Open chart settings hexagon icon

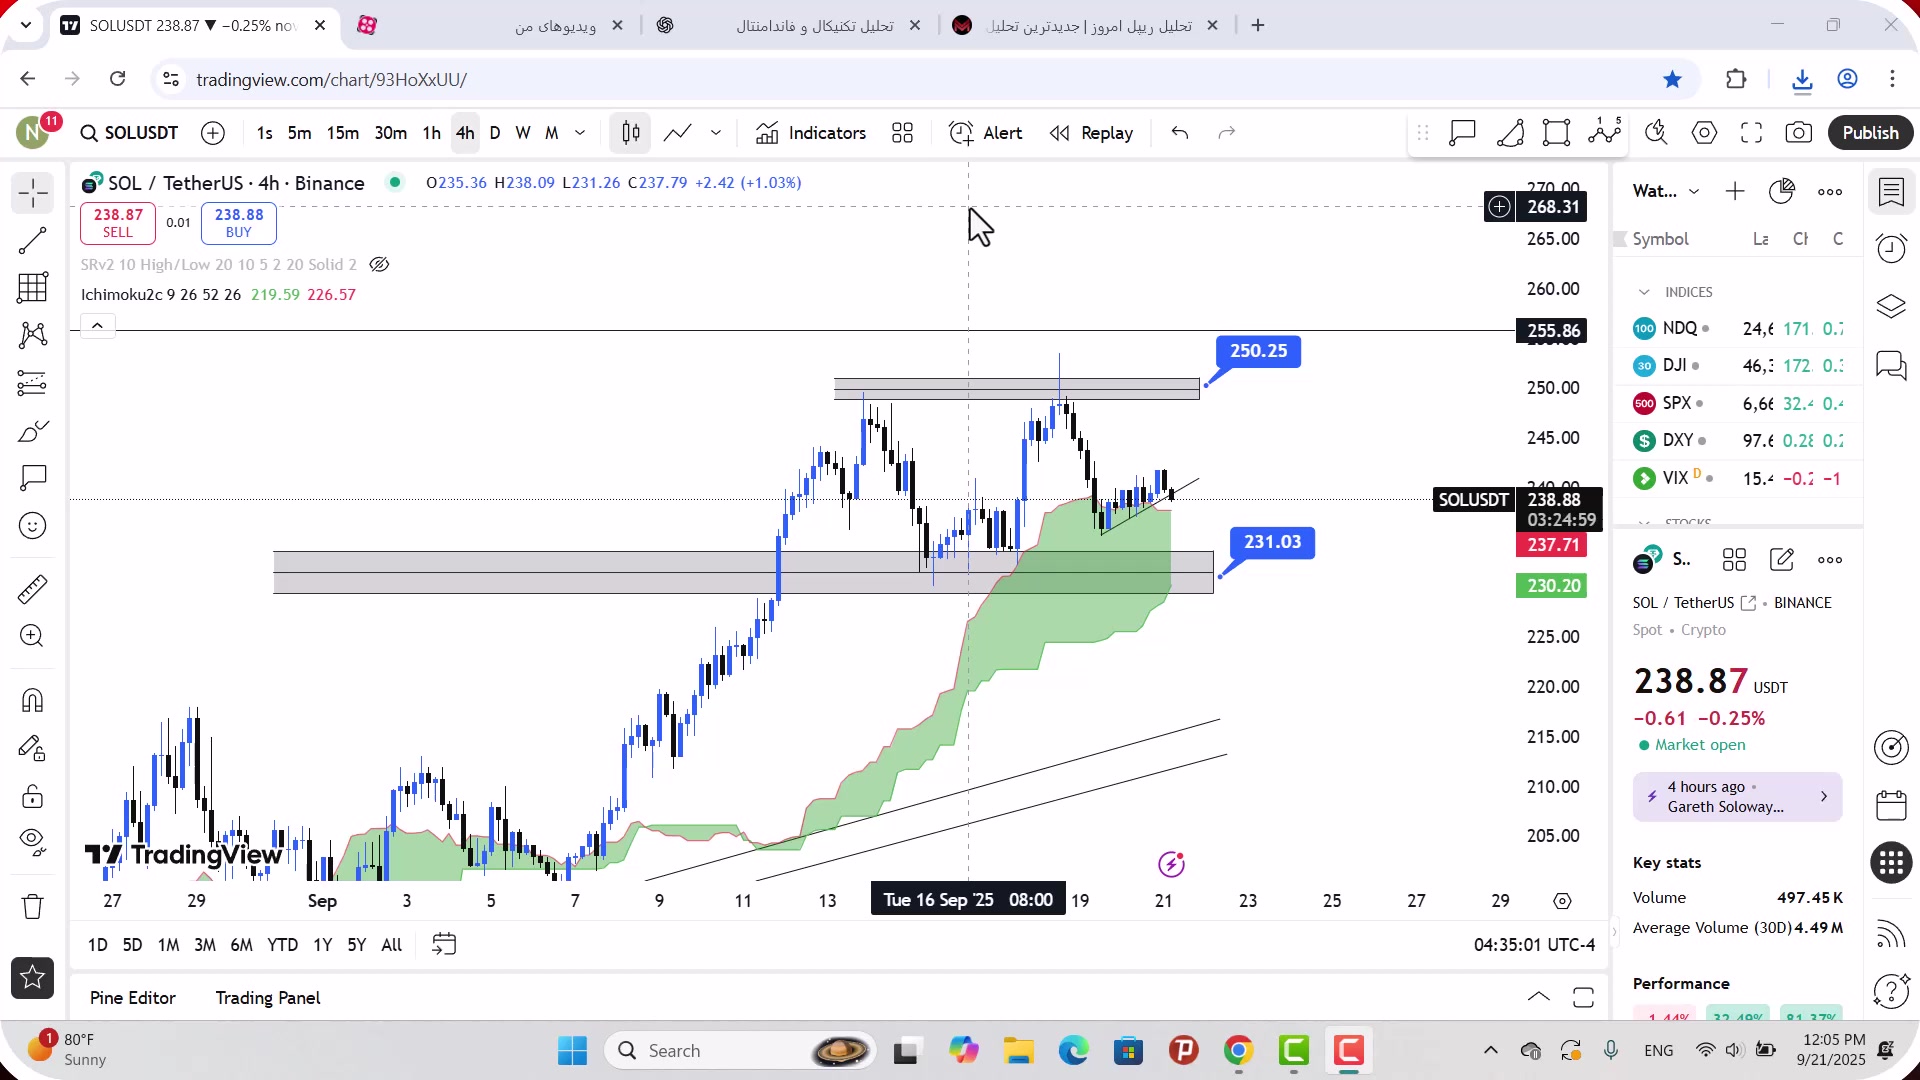click(1705, 133)
